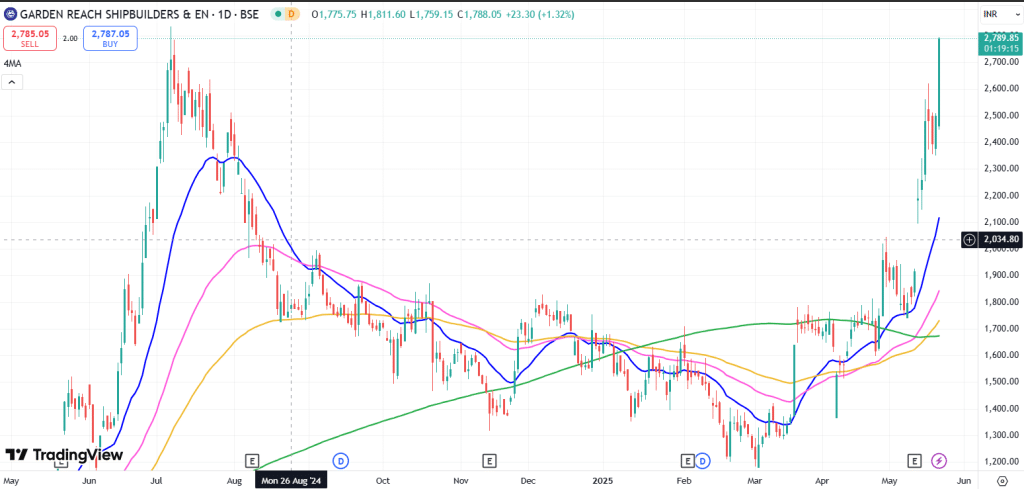This screenshot has height=489, width=1024.
Task: Click the E earnings marker near November
Action: [x=488, y=461]
